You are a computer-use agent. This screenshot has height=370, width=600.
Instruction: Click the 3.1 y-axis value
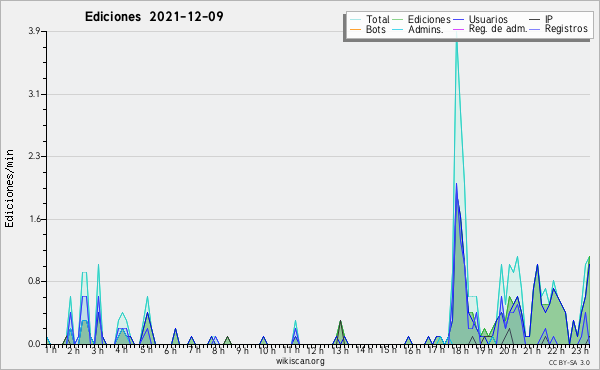35,94
